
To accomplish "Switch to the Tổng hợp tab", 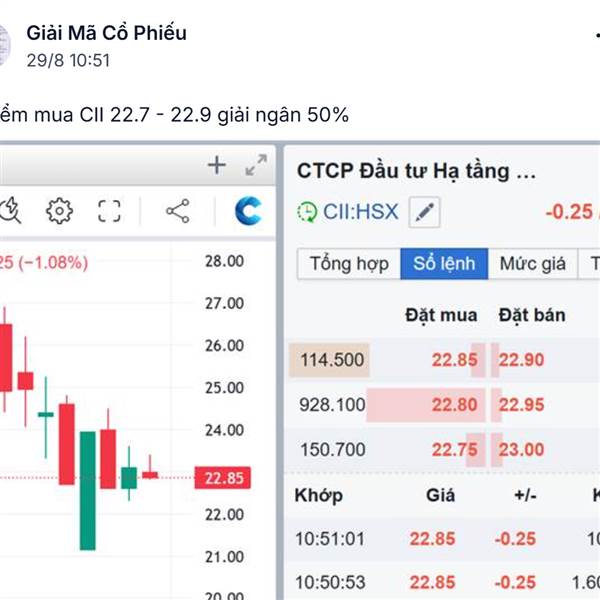I will [x=348, y=264].
